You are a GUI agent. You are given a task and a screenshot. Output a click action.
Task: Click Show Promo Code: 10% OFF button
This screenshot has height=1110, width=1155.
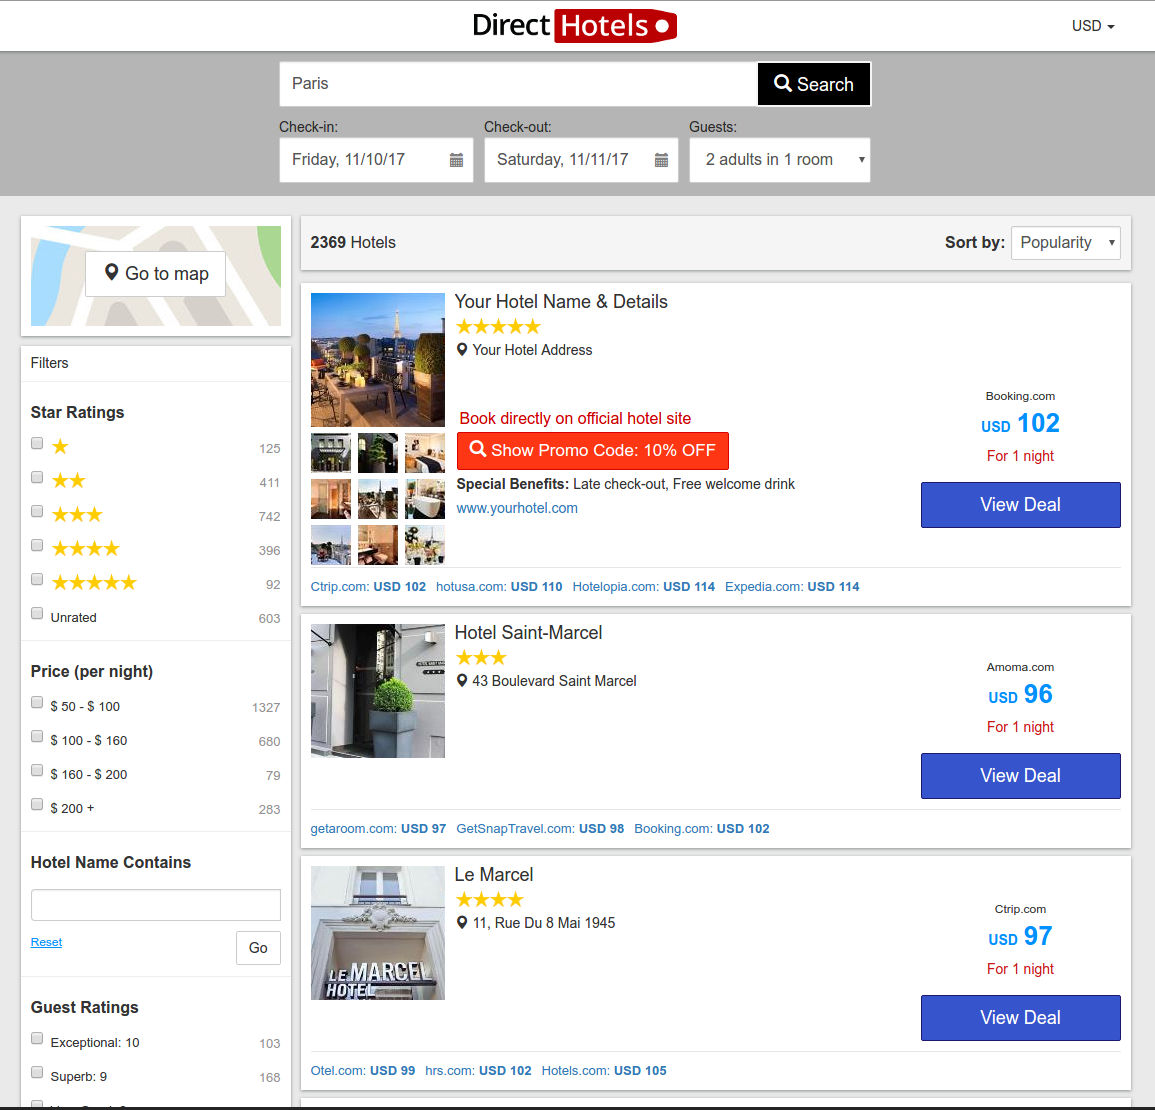(x=592, y=450)
